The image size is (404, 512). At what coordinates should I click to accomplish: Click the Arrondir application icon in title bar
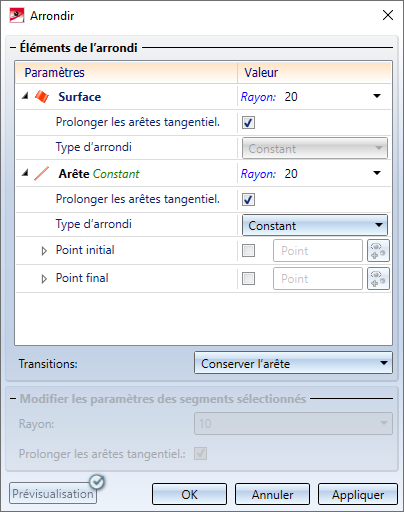pos(17,16)
